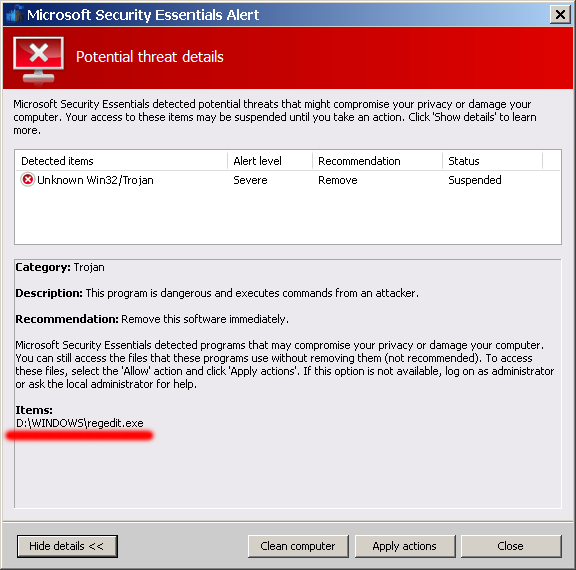Viewport: 576px width, 570px height.
Task: Click the Security Essentials title bar icon
Action: click(15, 15)
